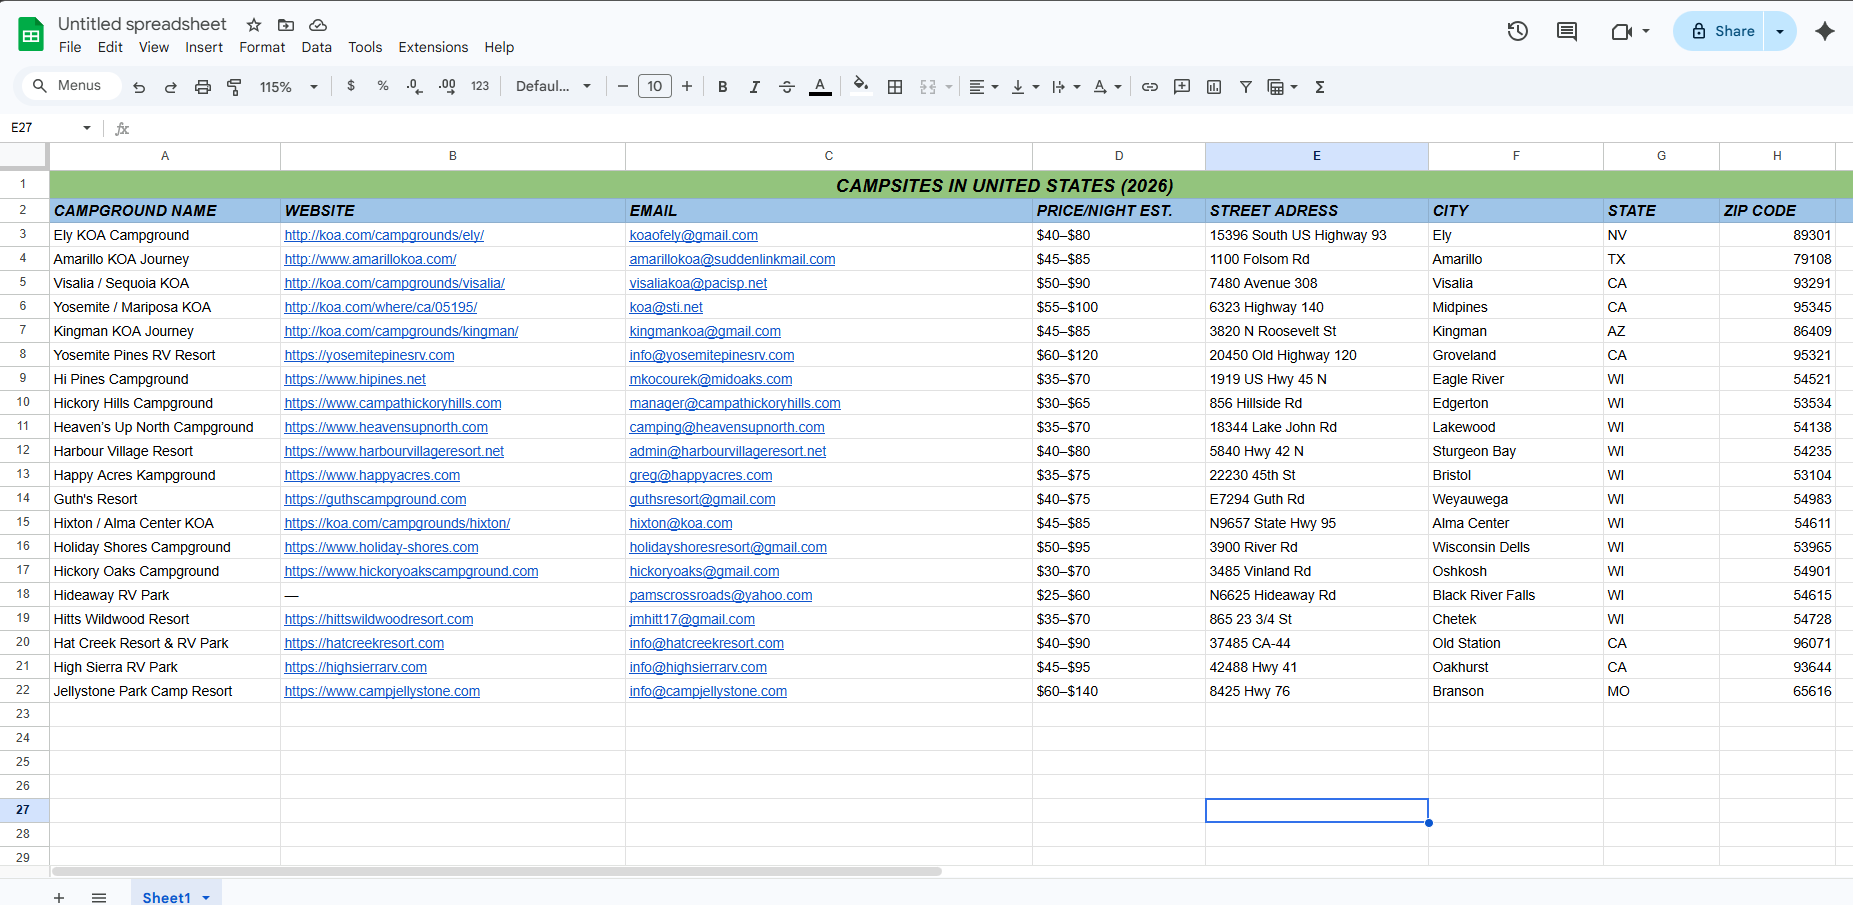
Task: Open the text color picker
Action: [820, 87]
